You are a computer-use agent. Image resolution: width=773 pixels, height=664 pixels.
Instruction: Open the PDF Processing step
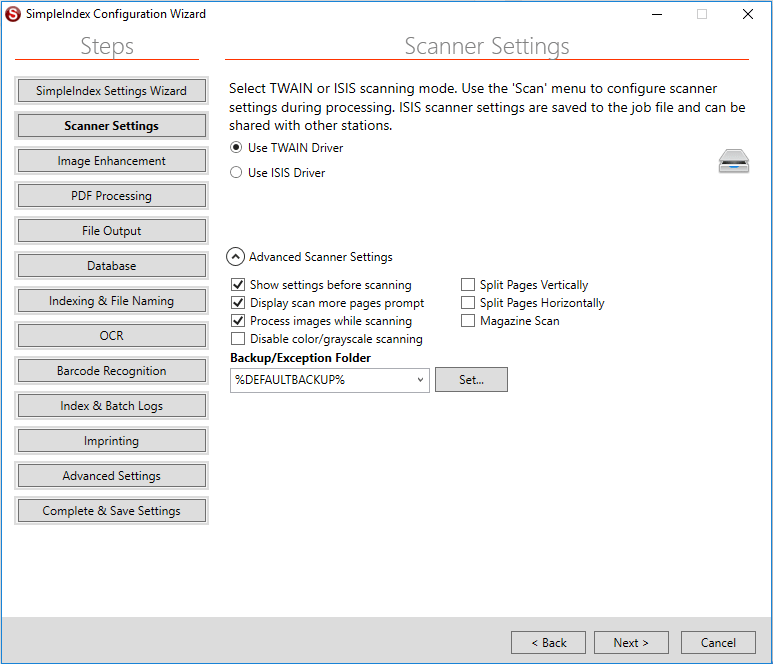click(111, 196)
